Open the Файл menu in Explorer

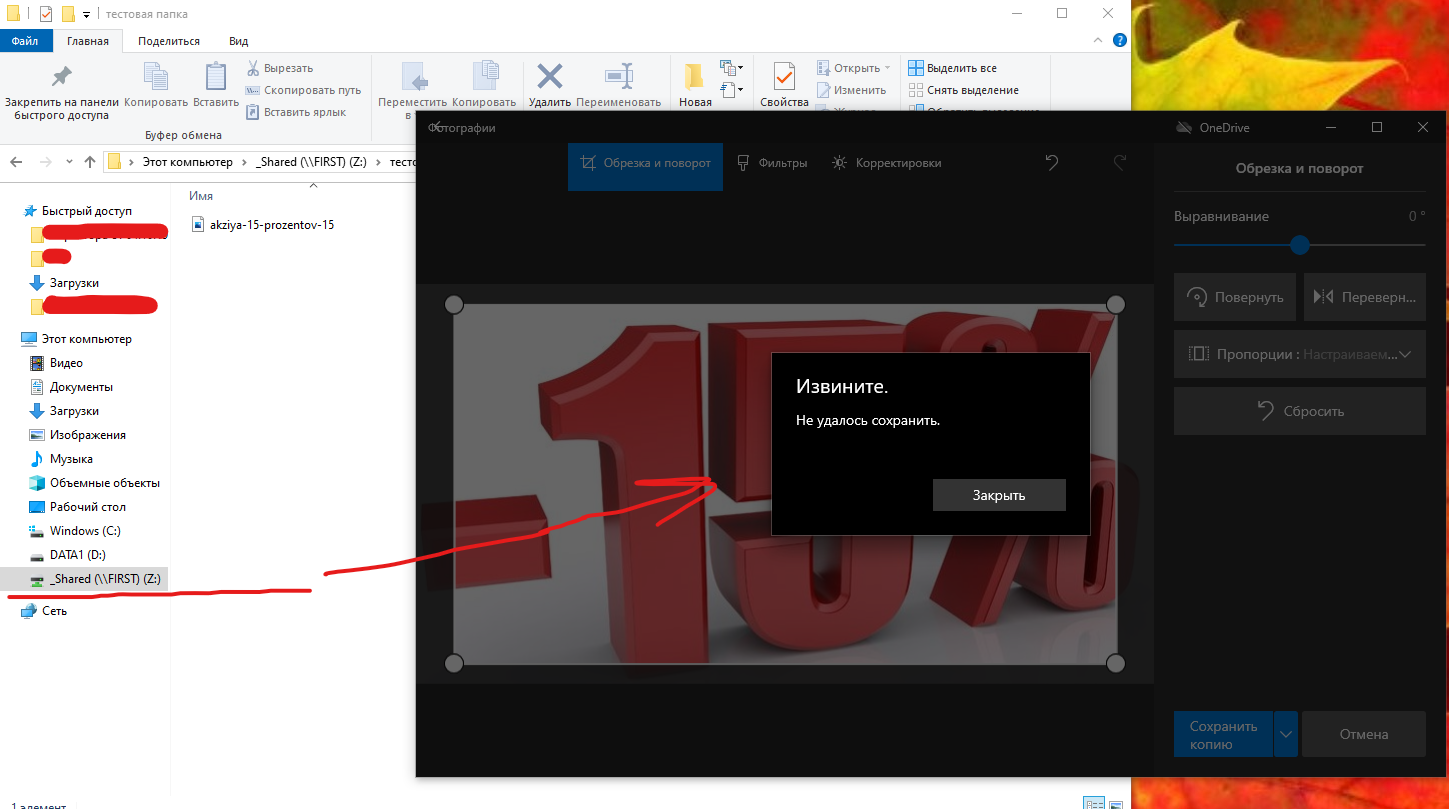click(x=25, y=41)
